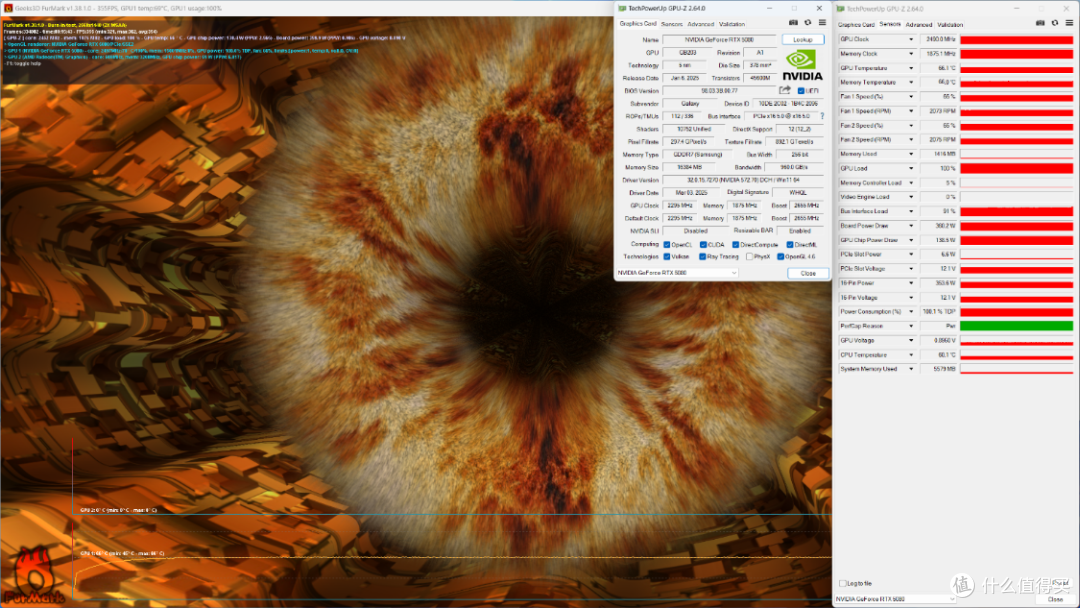Click the NVIDIA logo image
Viewport: 1080px width, 608px height.
coord(802,65)
